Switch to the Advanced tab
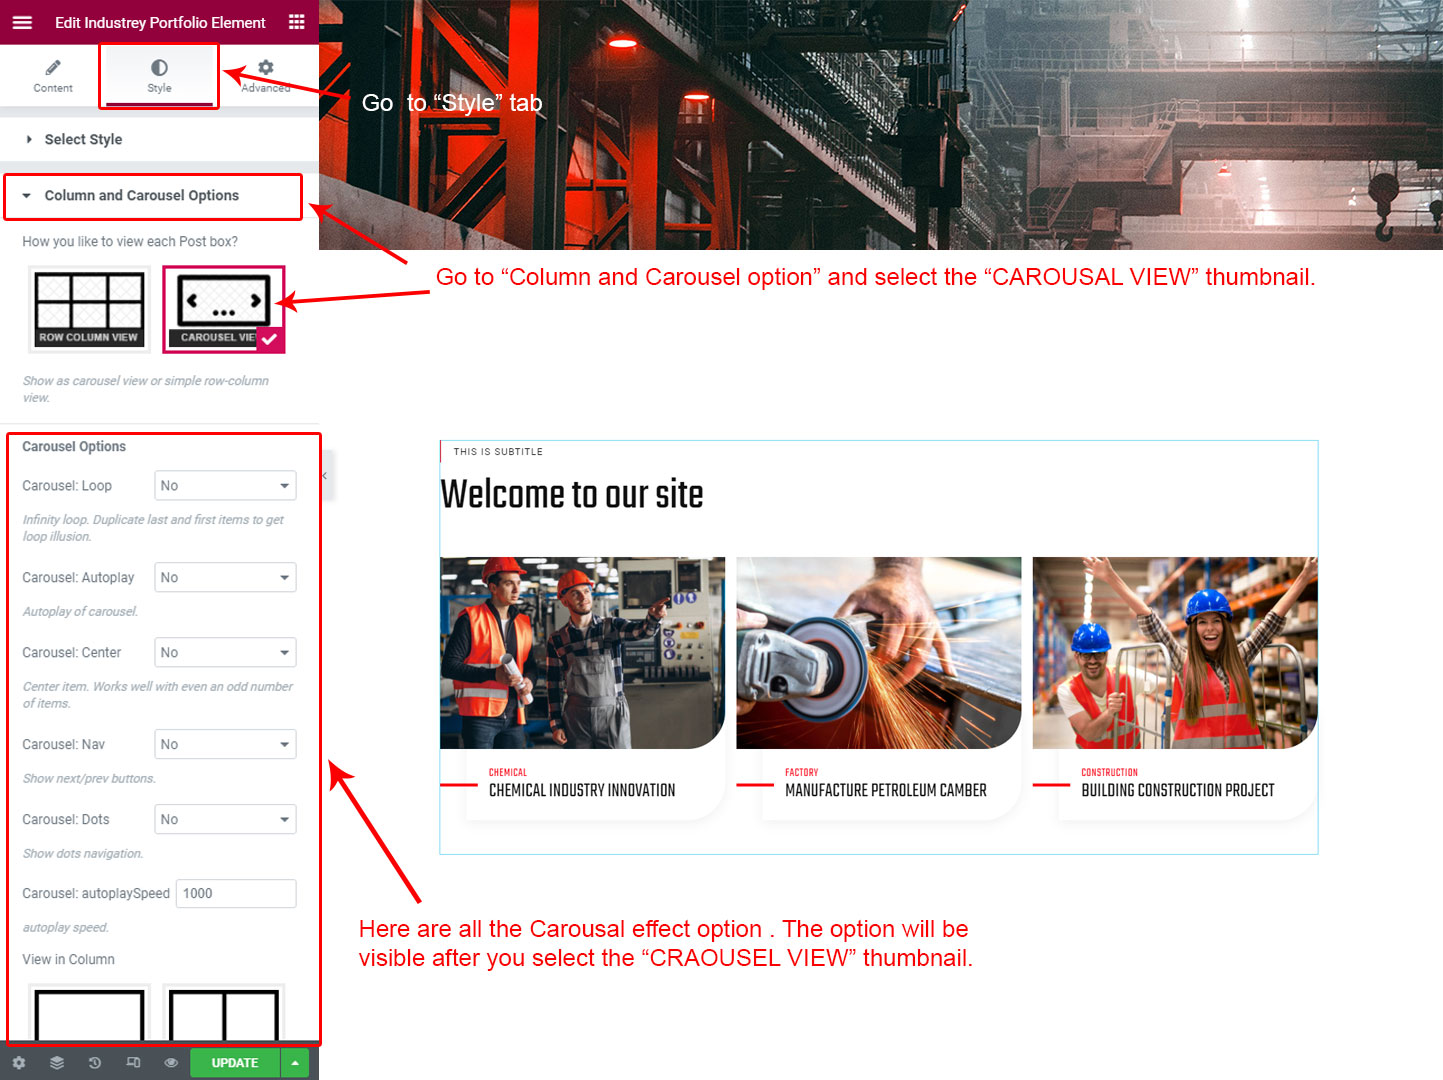Image resolution: width=1443 pixels, height=1080 pixels. [x=265, y=76]
